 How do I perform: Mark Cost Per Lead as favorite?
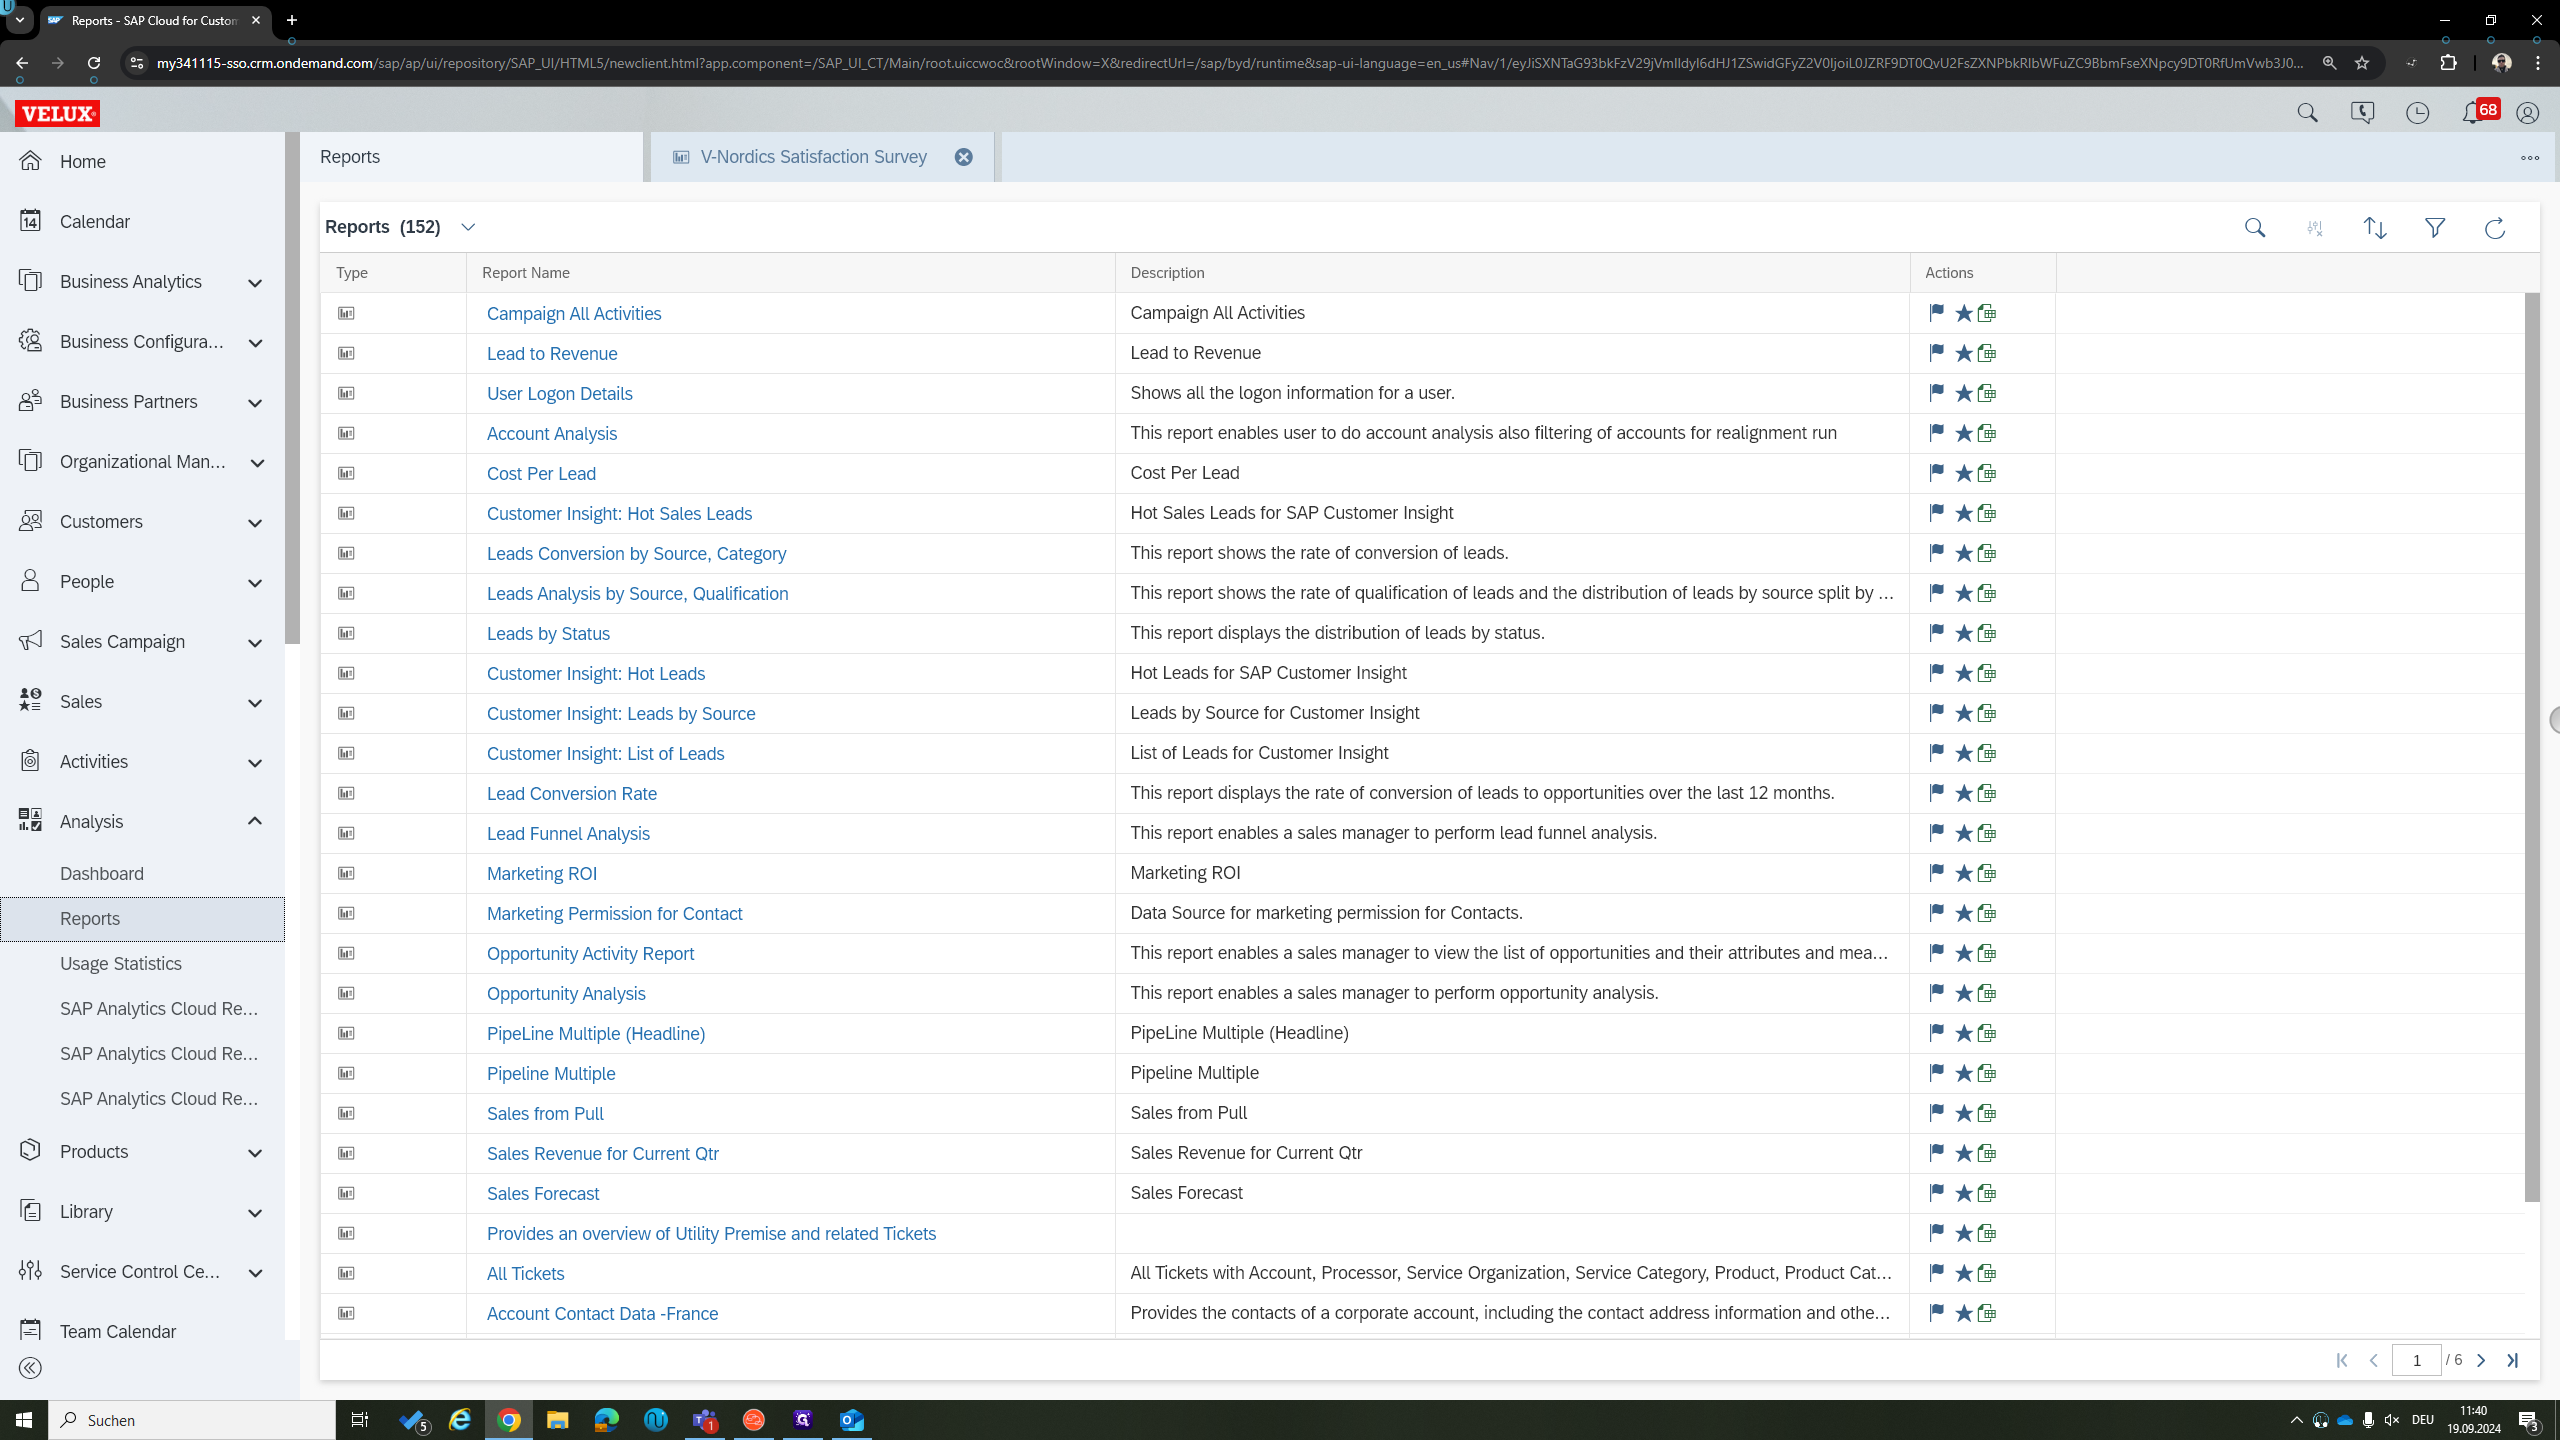tap(1963, 473)
